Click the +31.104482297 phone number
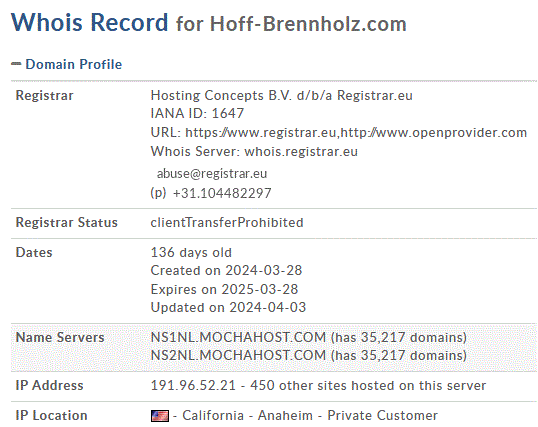 click(222, 193)
